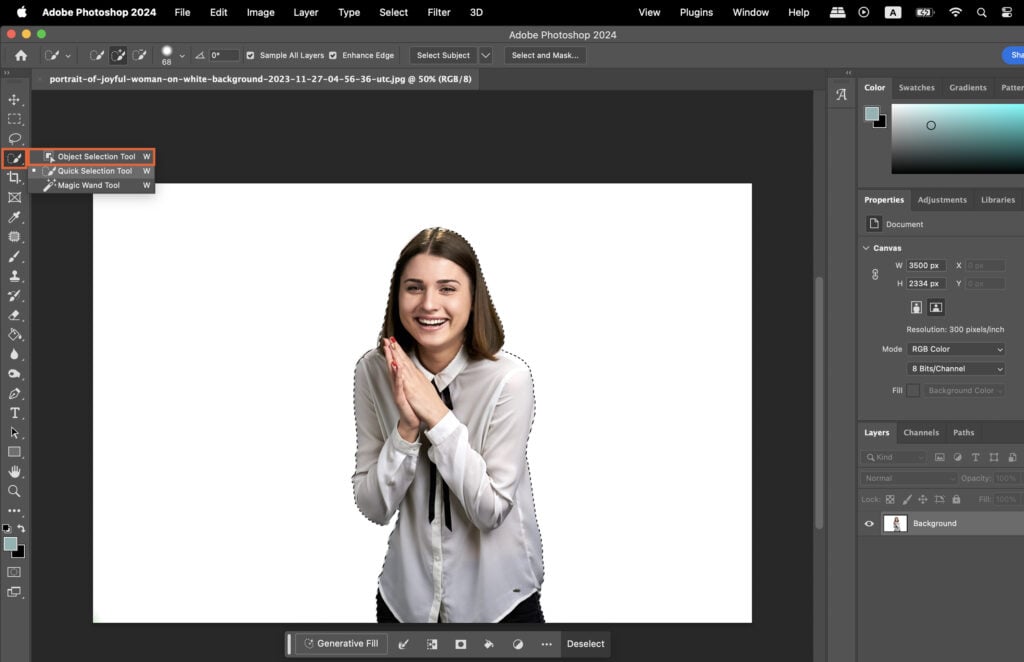The height and width of the screenshot is (662, 1024).
Task: Collapse the Canvas properties section
Action: 866,247
